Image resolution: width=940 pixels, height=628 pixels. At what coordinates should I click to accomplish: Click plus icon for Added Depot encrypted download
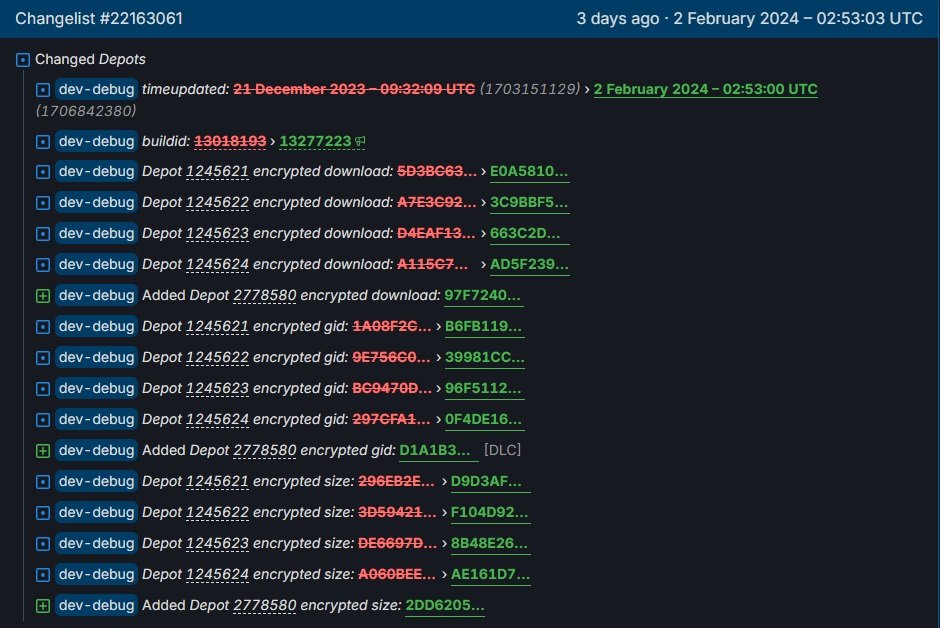click(43, 295)
